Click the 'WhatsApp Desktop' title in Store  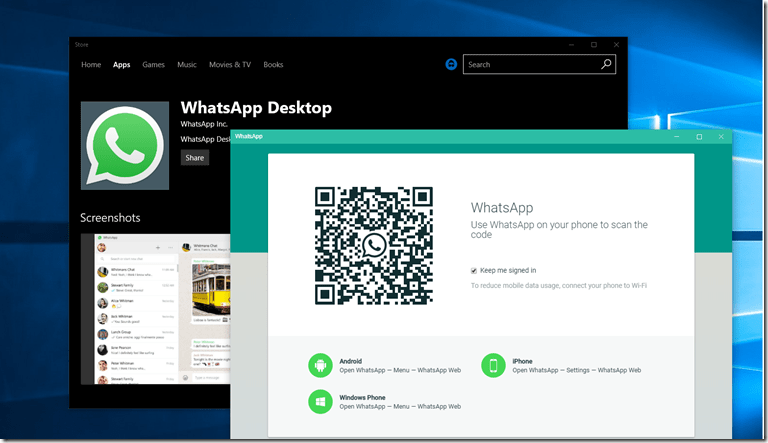point(256,108)
